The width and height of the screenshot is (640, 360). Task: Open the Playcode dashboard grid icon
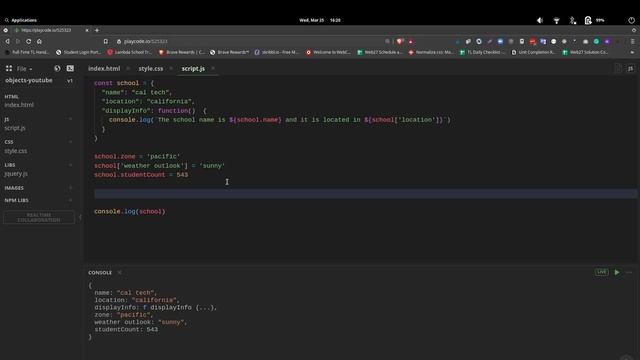(9, 69)
